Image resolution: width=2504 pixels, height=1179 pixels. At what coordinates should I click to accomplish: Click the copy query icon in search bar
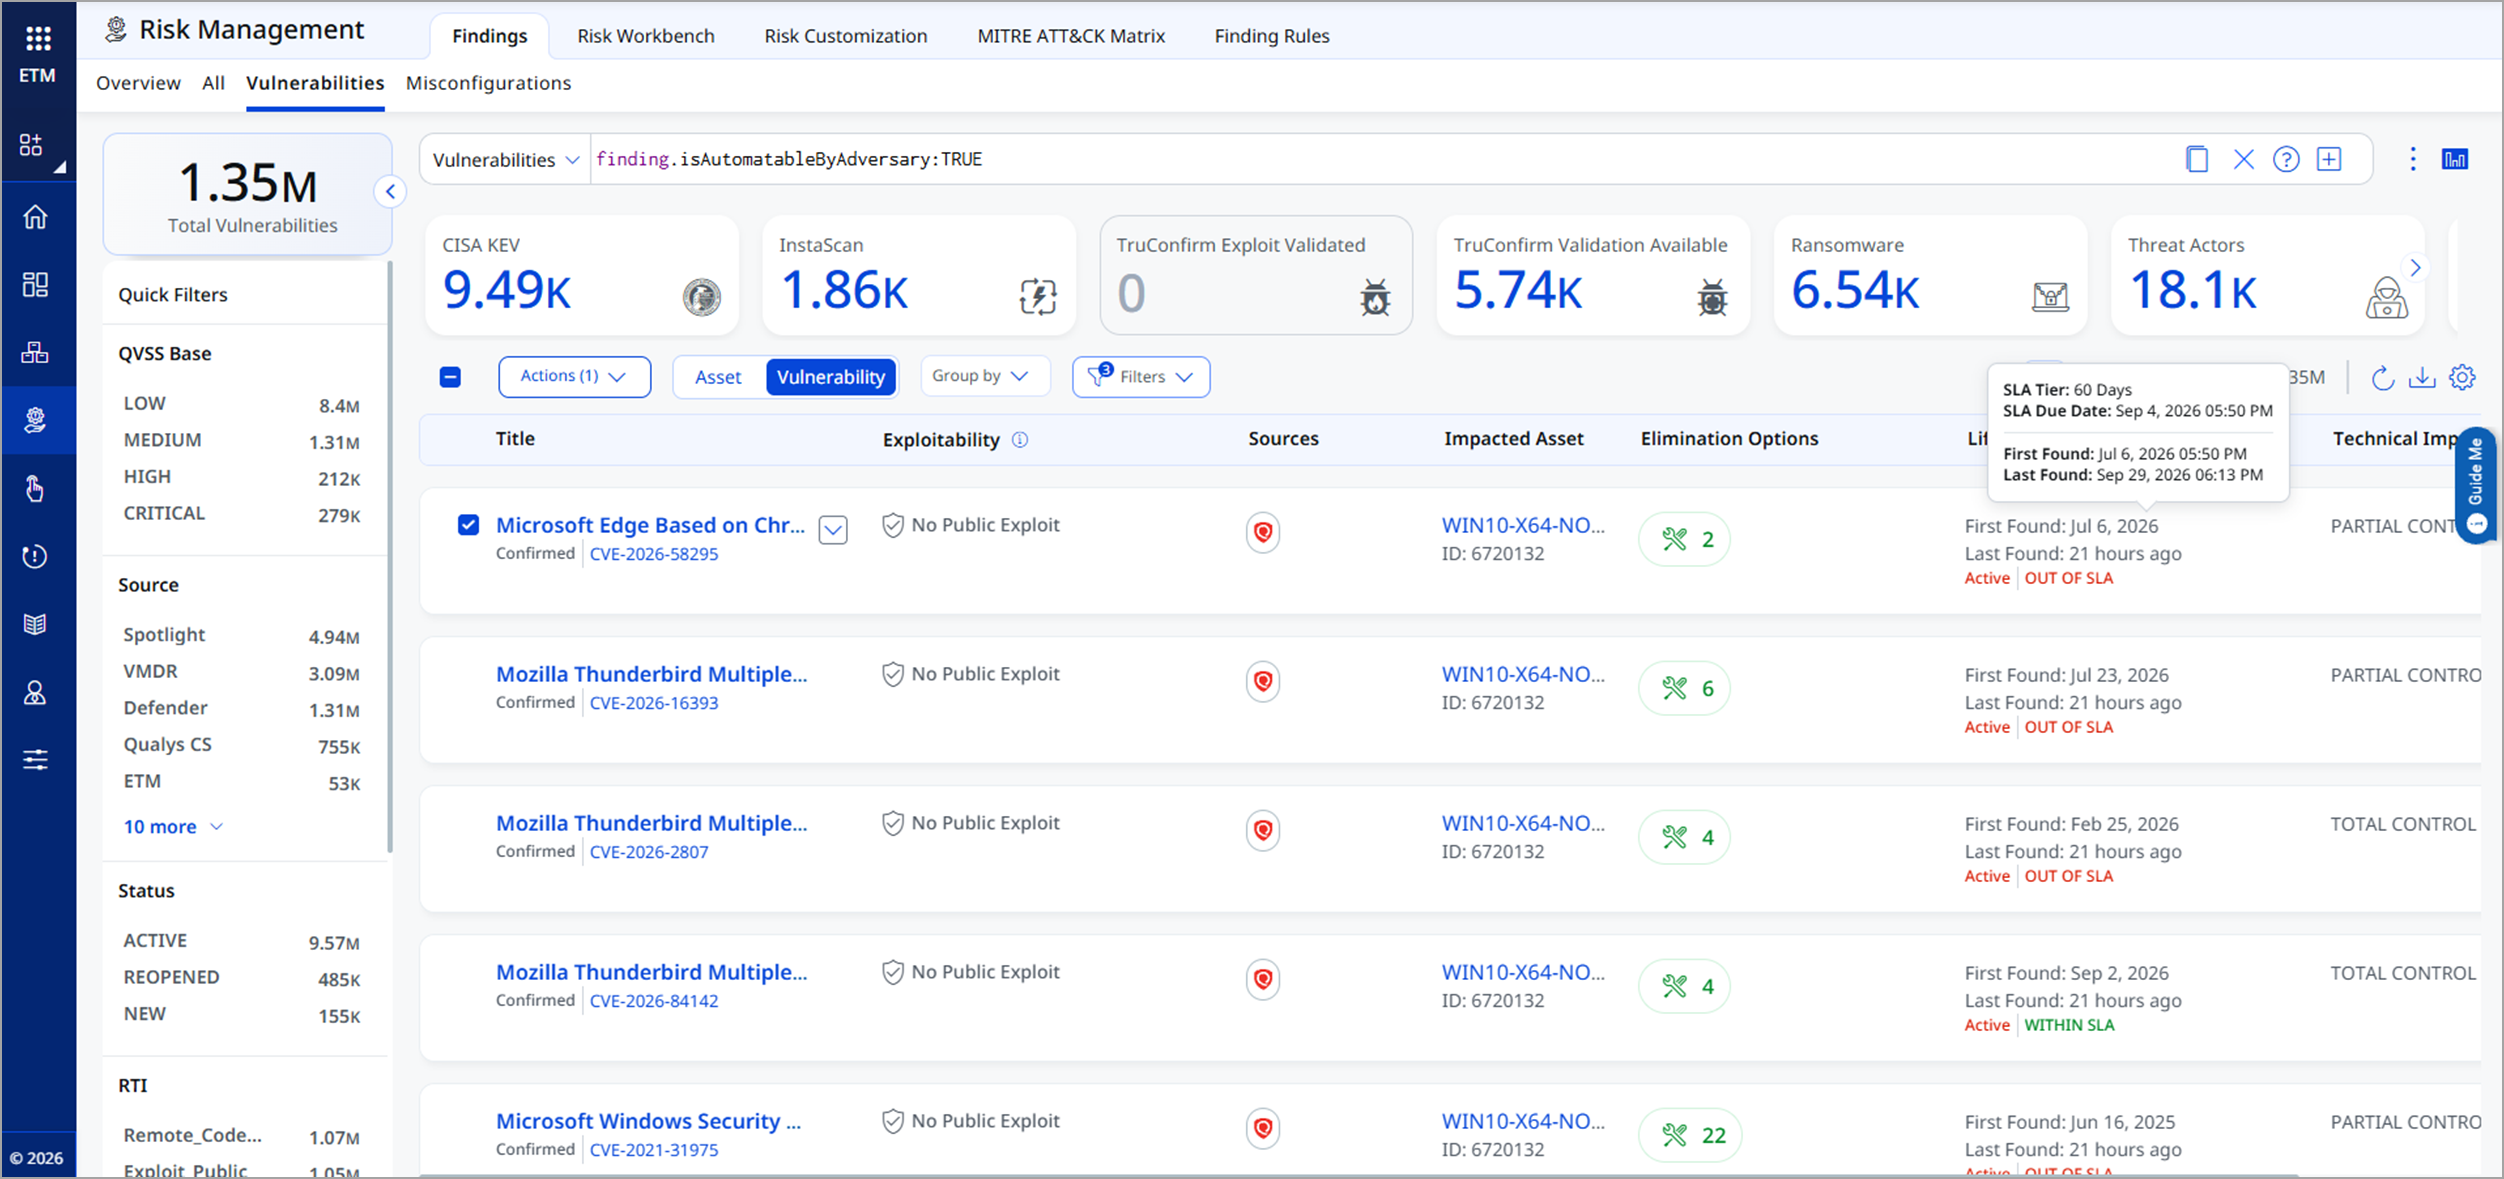pos(2196,159)
